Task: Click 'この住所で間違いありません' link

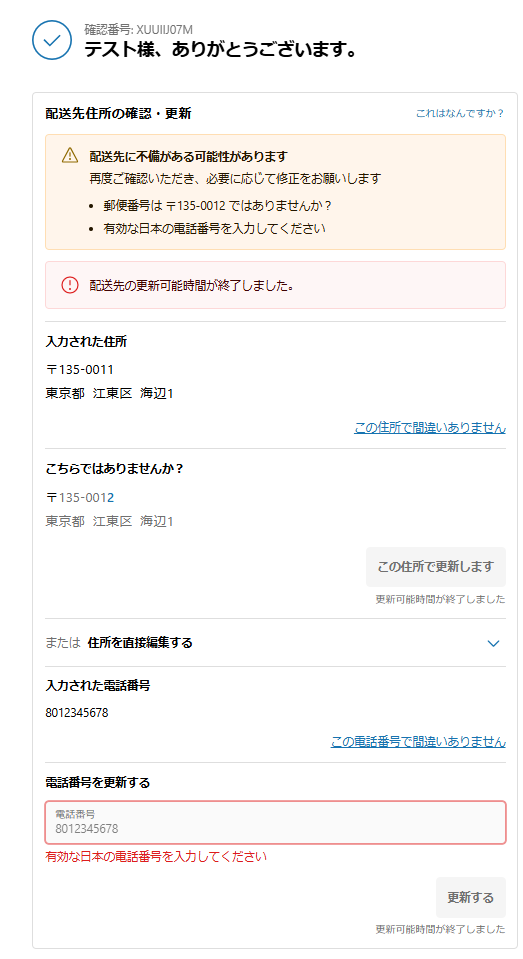Action: (x=430, y=428)
